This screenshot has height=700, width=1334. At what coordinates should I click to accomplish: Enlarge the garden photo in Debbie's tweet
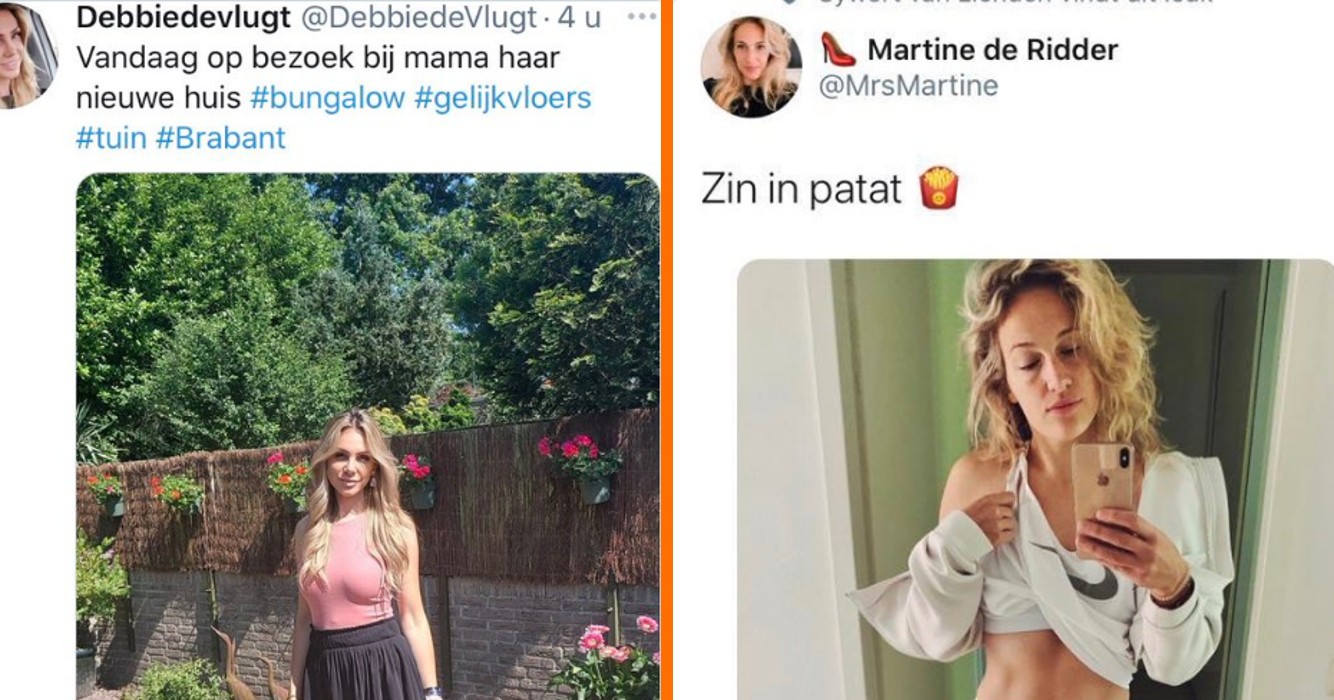pyautogui.click(x=367, y=437)
